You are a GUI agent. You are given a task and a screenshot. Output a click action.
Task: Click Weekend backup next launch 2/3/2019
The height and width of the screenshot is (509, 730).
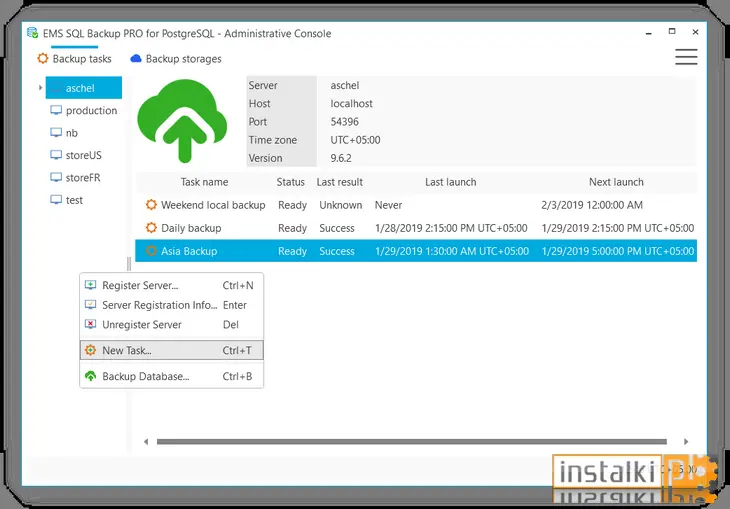[592, 205]
